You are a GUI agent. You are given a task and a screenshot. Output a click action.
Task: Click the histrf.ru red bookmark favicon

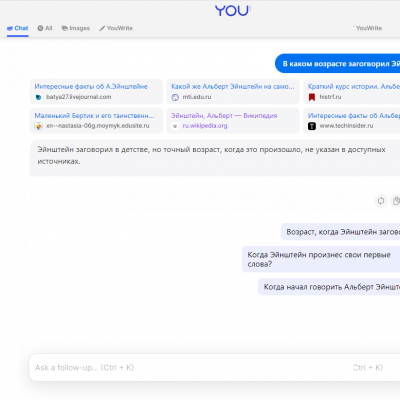click(312, 97)
